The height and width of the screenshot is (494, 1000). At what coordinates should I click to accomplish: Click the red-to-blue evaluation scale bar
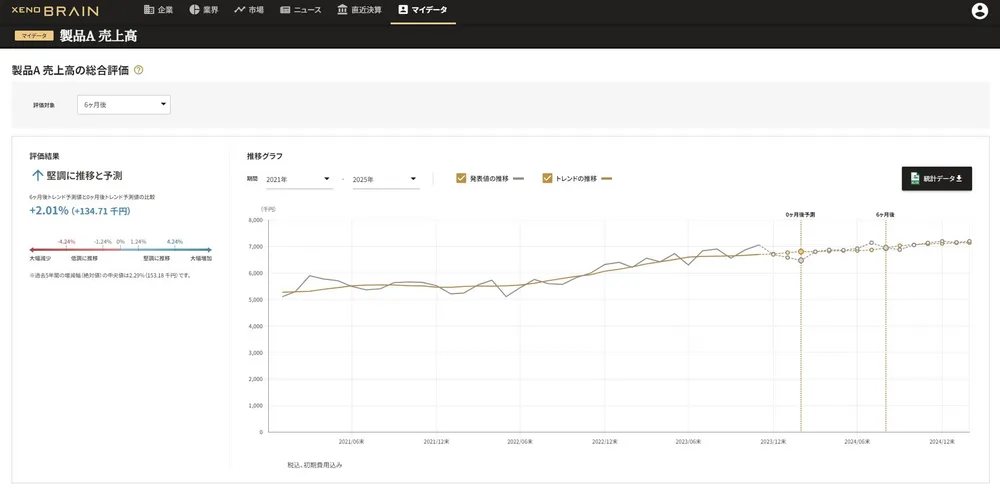click(x=120, y=249)
